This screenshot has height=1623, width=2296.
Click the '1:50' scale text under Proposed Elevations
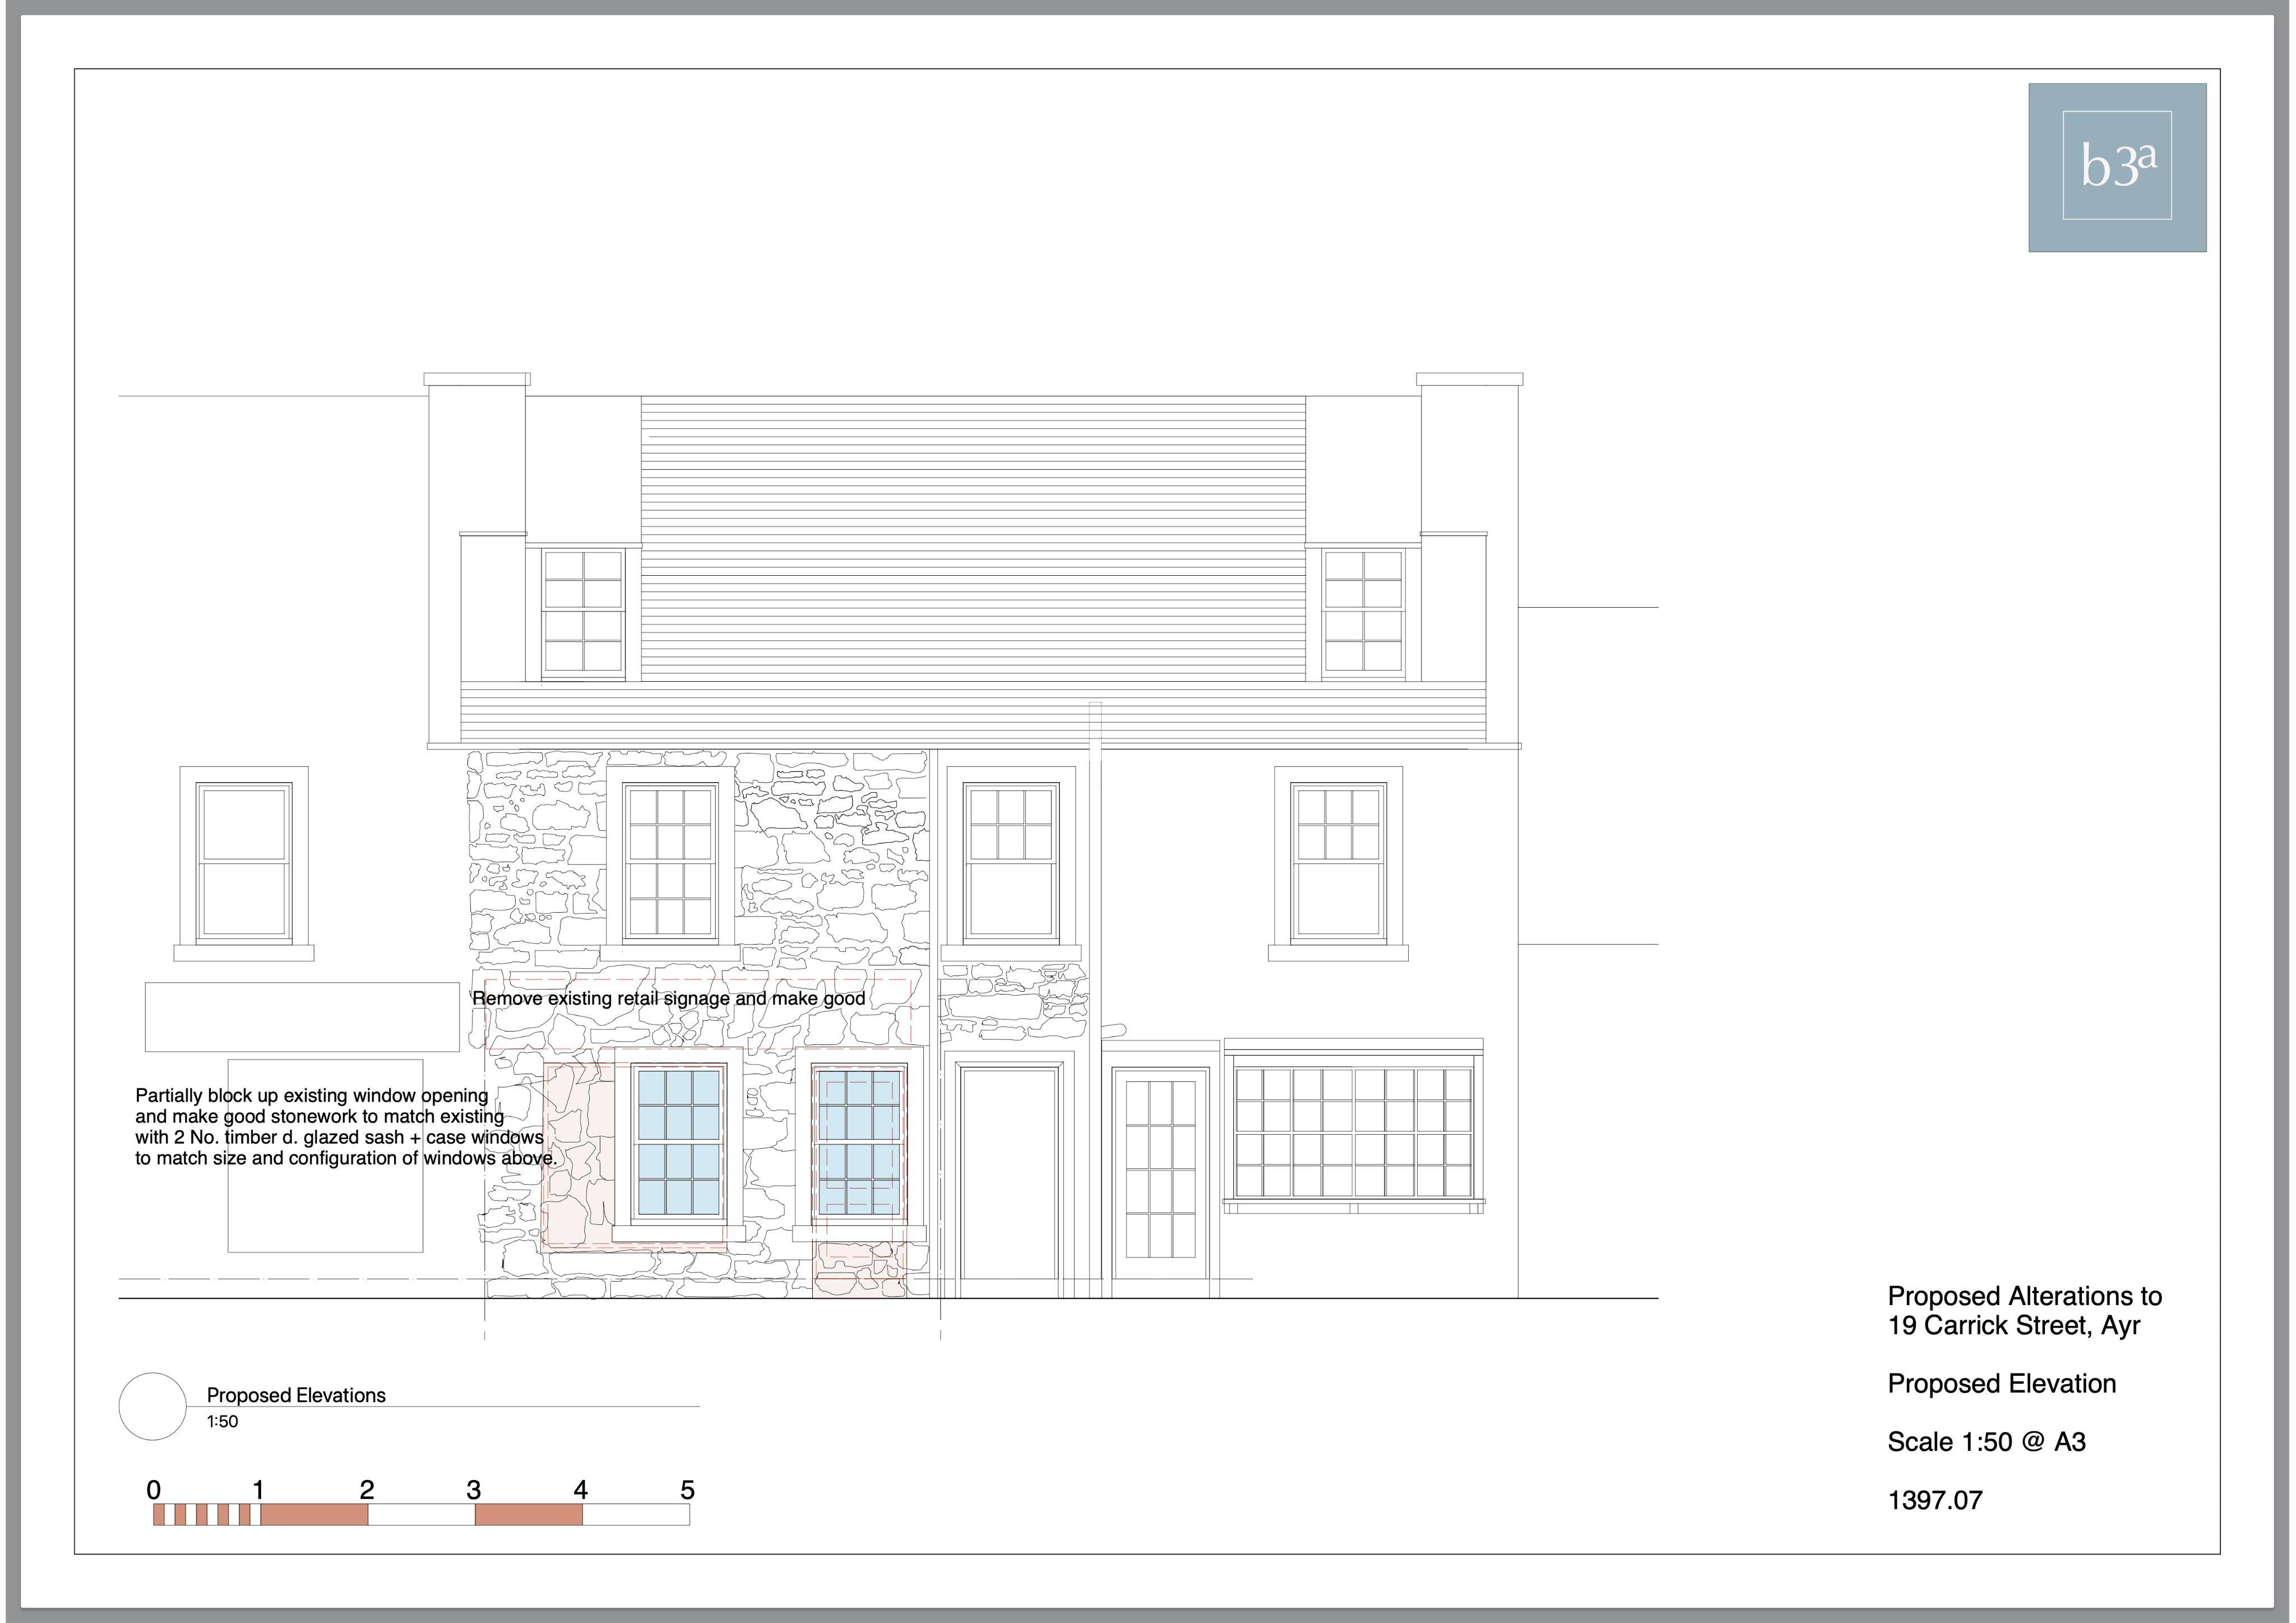pos(222,1421)
